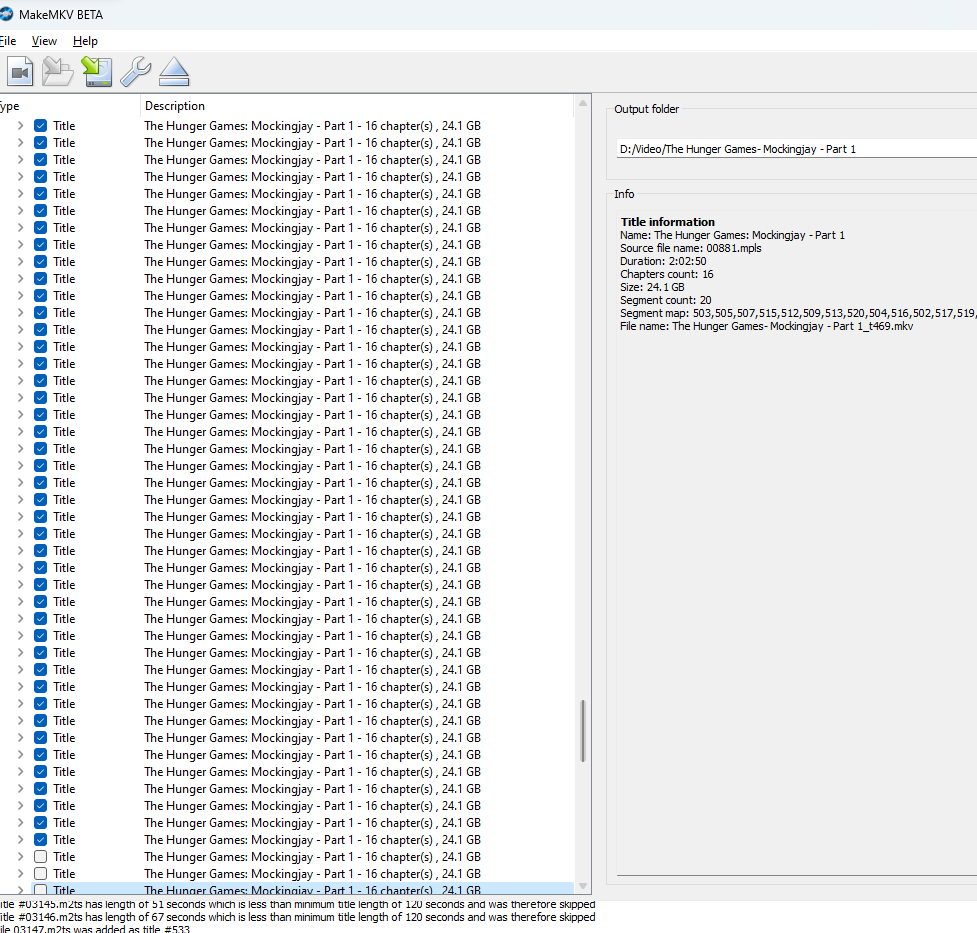This screenshot has height=933, width=977.
Task: Open Preferences via the wrench icon
Action: (x=135, y=72)
